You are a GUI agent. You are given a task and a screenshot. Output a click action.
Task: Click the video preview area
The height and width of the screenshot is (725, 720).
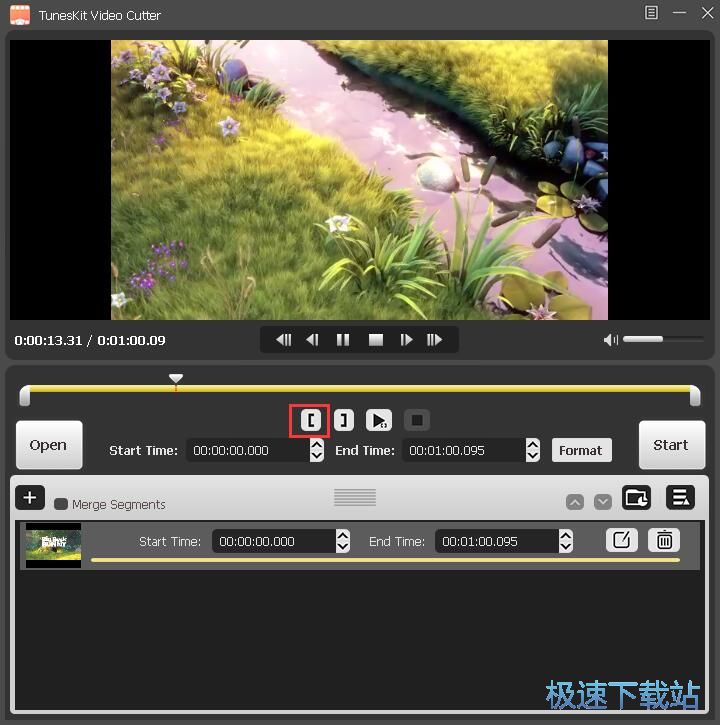pos(360,180)
